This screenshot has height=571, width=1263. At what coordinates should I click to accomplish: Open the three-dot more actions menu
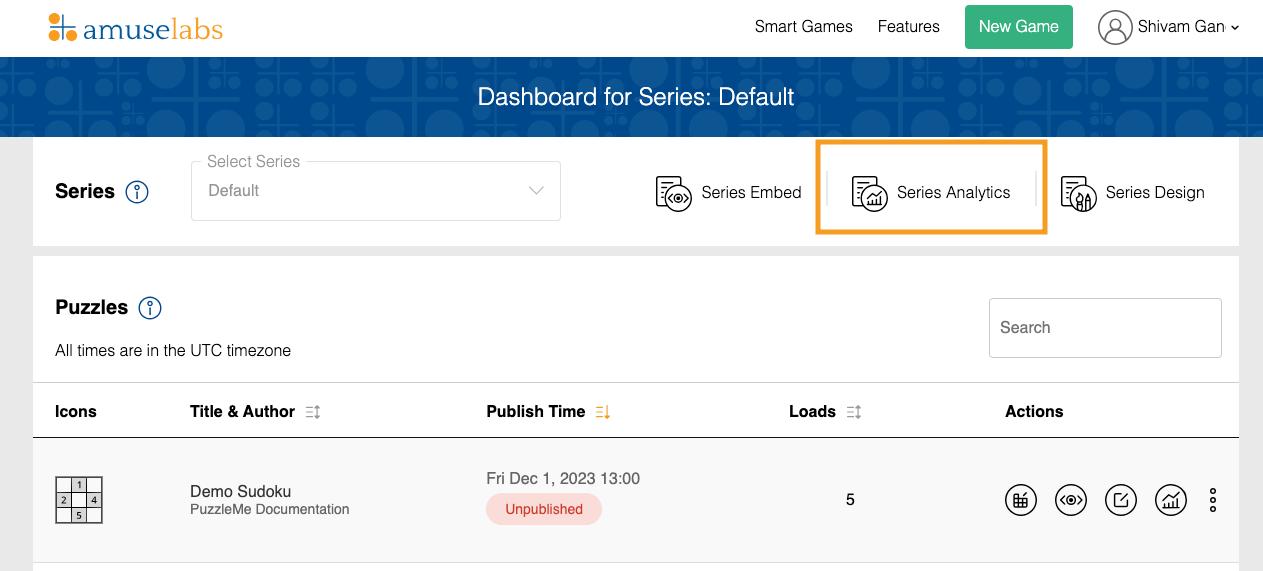click(1213, 500)
